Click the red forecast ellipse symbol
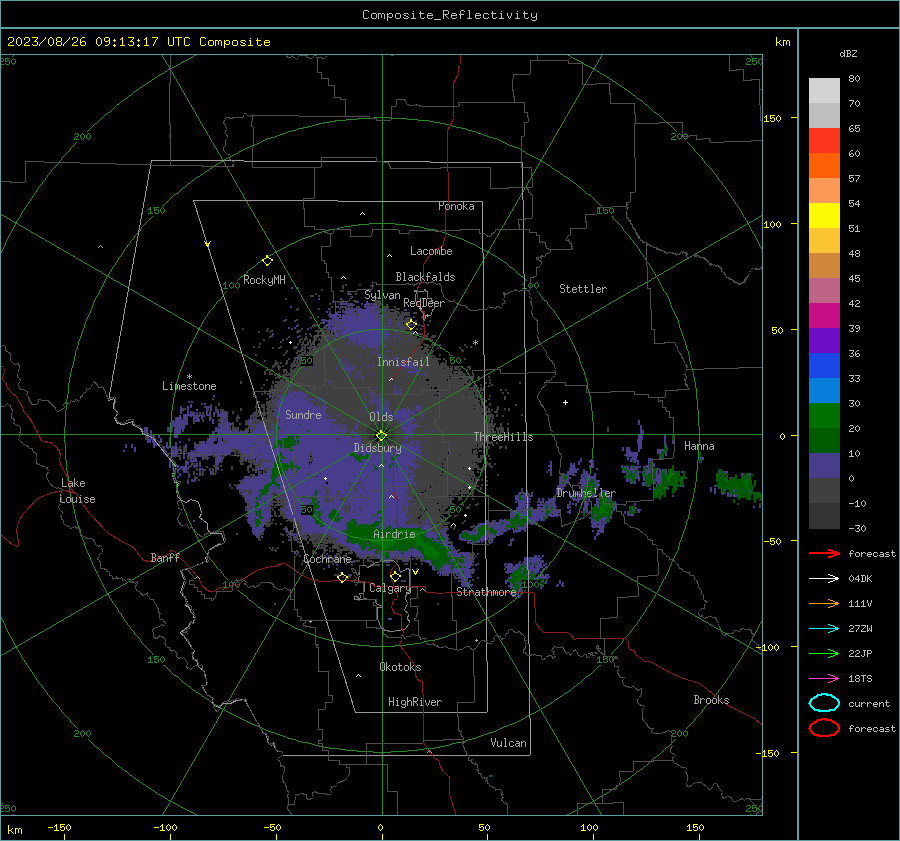900x841 pixels. click(x=824, y=728)
